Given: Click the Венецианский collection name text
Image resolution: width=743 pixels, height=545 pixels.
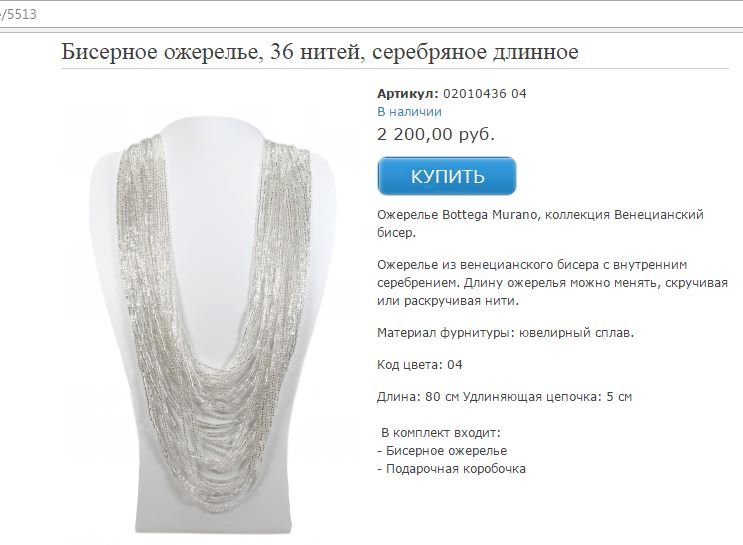Looking at the screenshot, I should (659, 215).
